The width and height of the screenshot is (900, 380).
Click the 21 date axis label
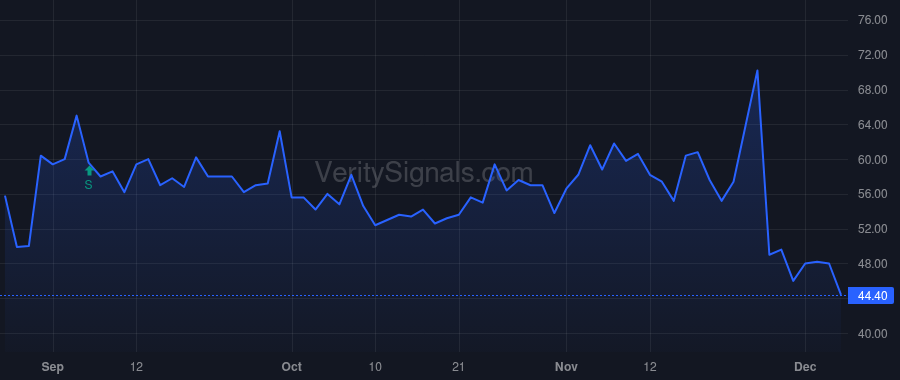(459, 367)
